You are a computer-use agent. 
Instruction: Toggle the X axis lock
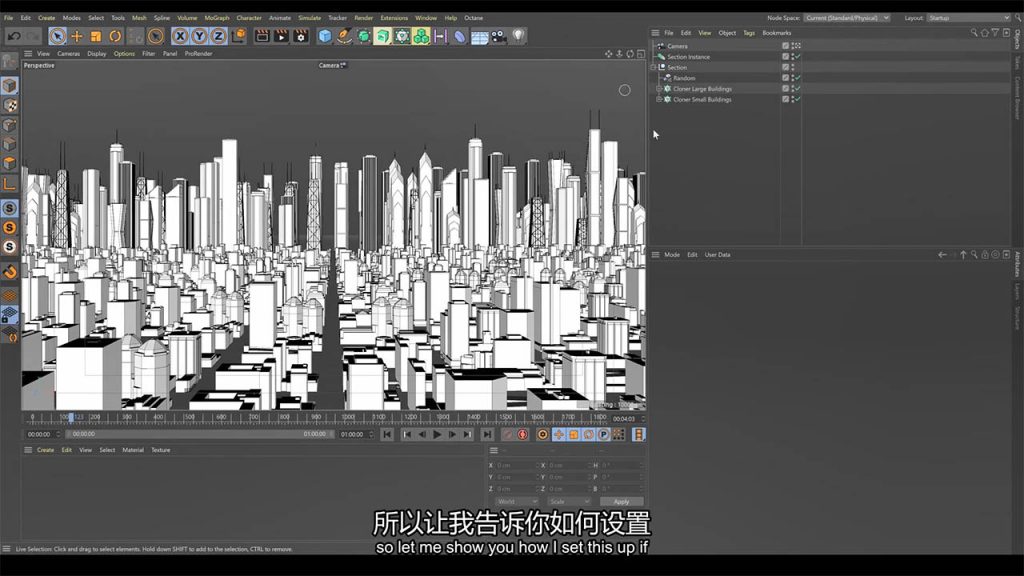pos(180,36)
